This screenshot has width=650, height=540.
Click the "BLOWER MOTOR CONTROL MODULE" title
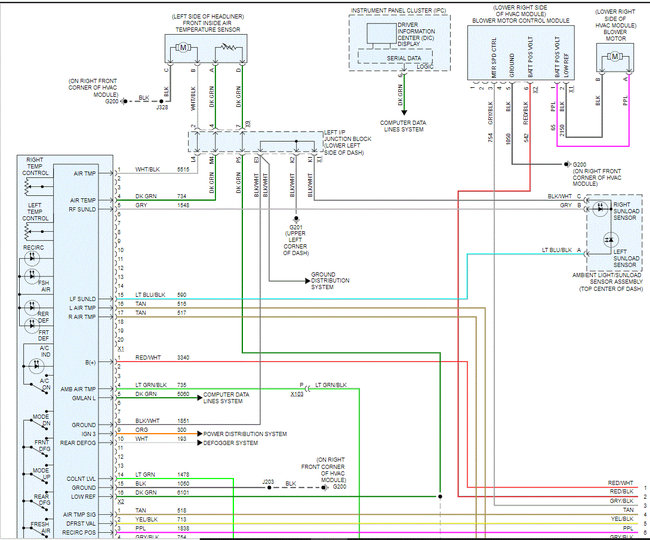521,20
